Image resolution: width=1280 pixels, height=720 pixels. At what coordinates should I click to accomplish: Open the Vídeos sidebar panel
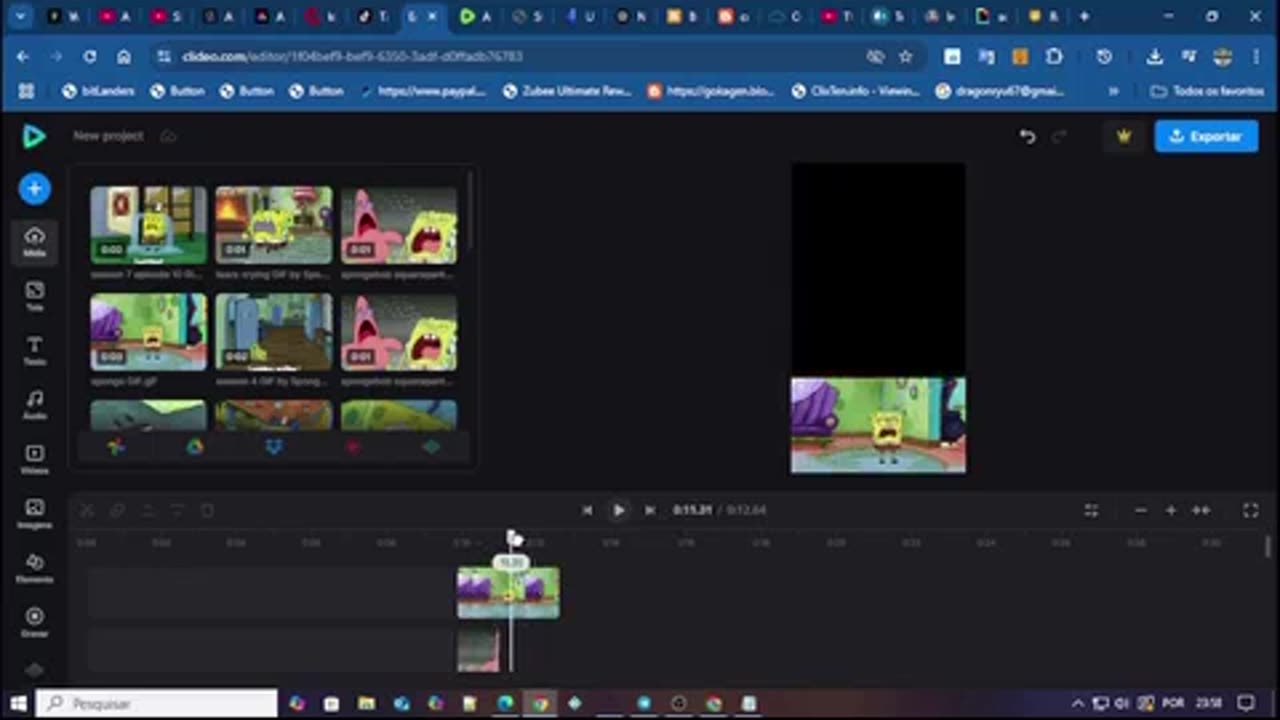[x=34, y=459]
